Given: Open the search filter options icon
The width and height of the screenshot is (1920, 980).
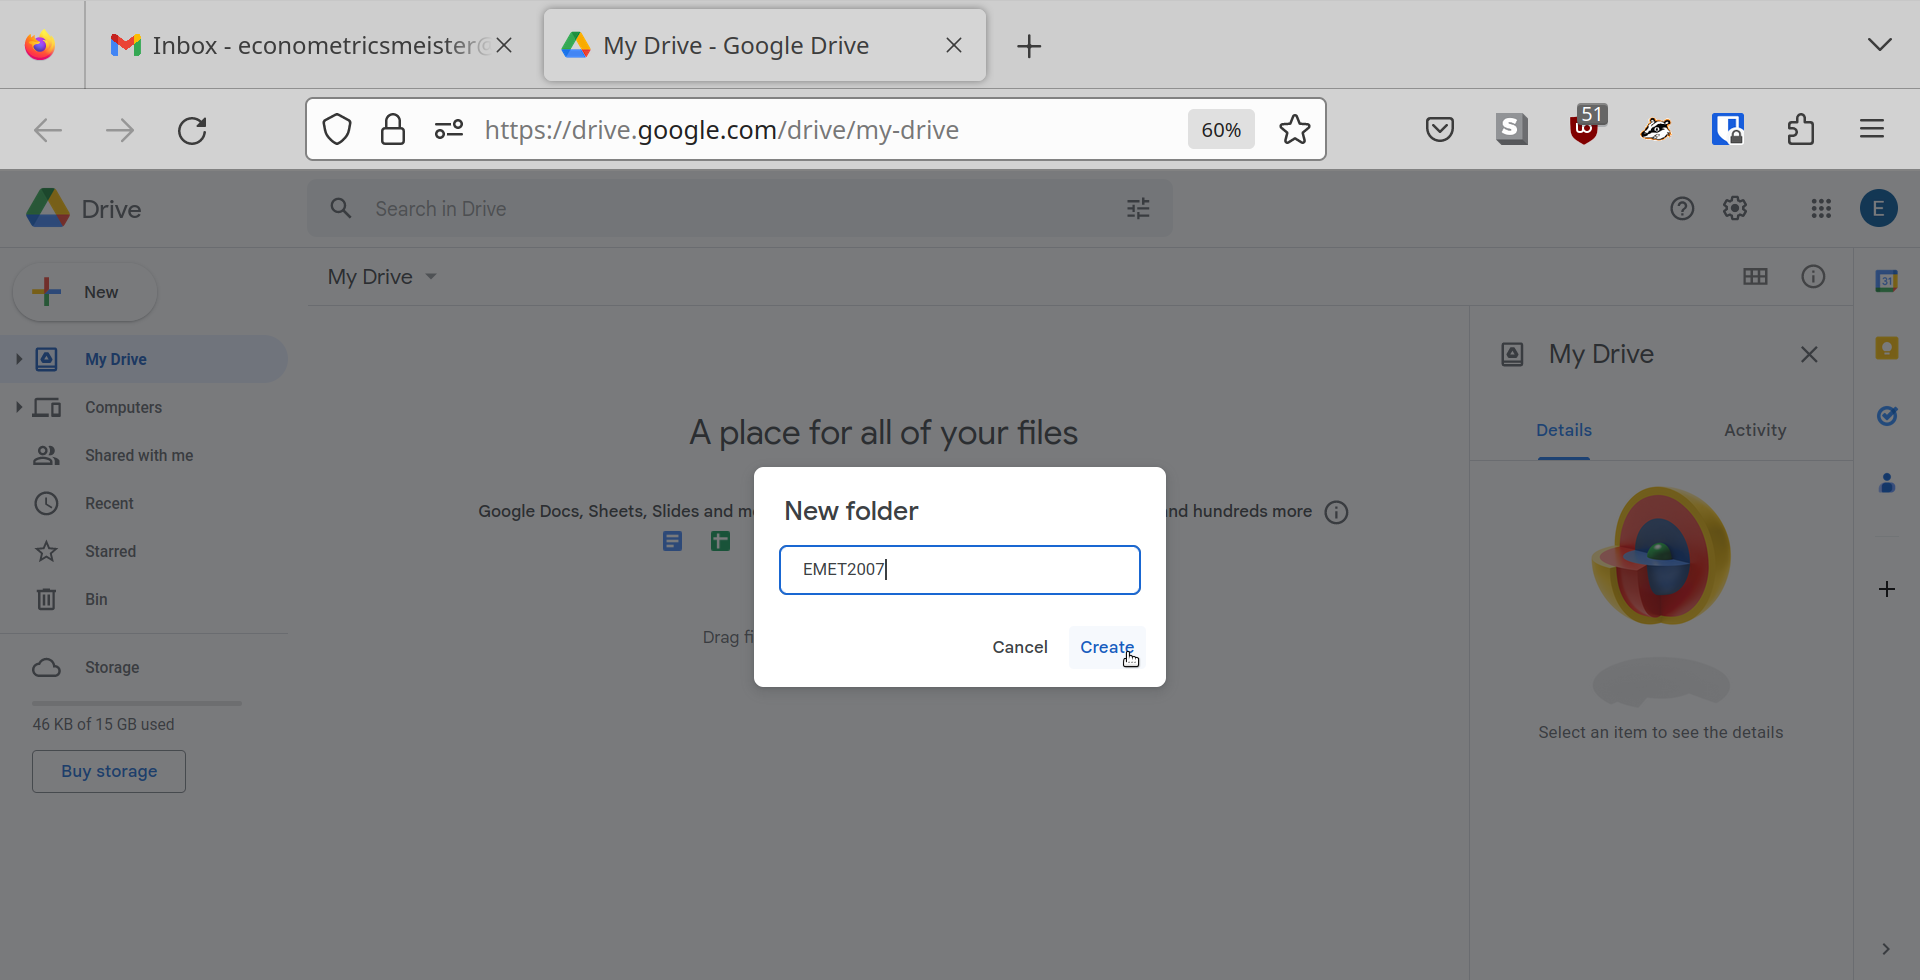Looking at the screenshot, I should pyautogui.click(x=1138, y=208).
